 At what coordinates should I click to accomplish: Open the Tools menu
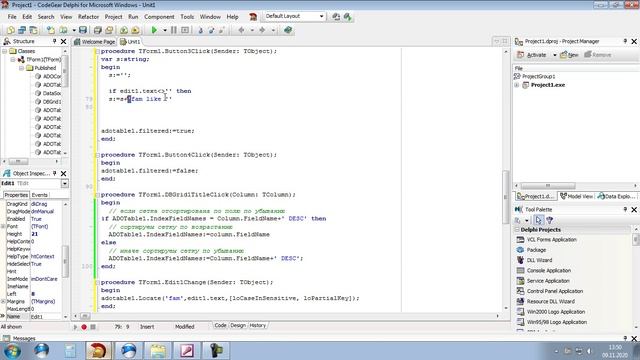pos(187,17)
